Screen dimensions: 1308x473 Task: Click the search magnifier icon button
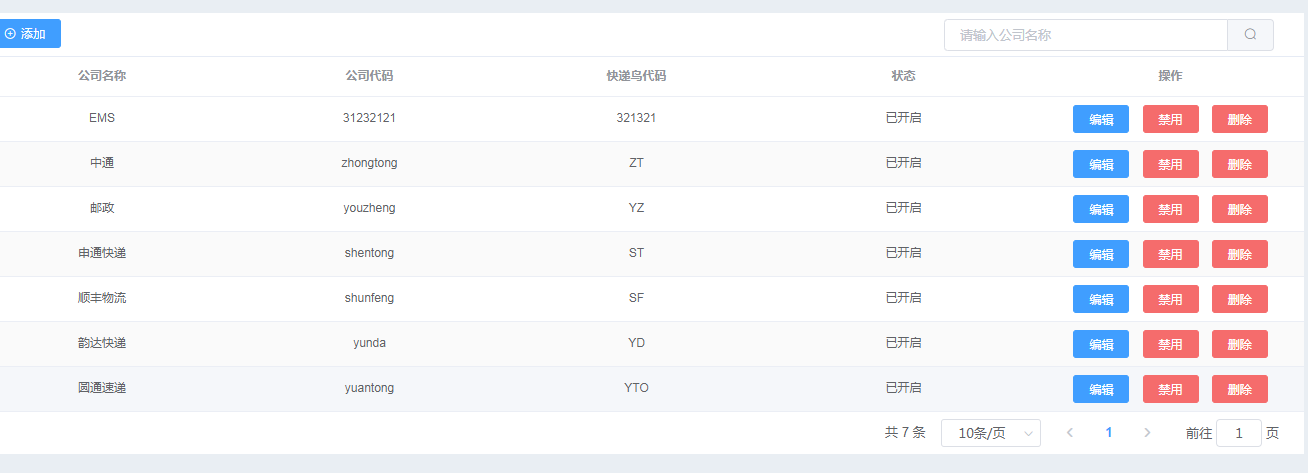tap(1250, 35)
